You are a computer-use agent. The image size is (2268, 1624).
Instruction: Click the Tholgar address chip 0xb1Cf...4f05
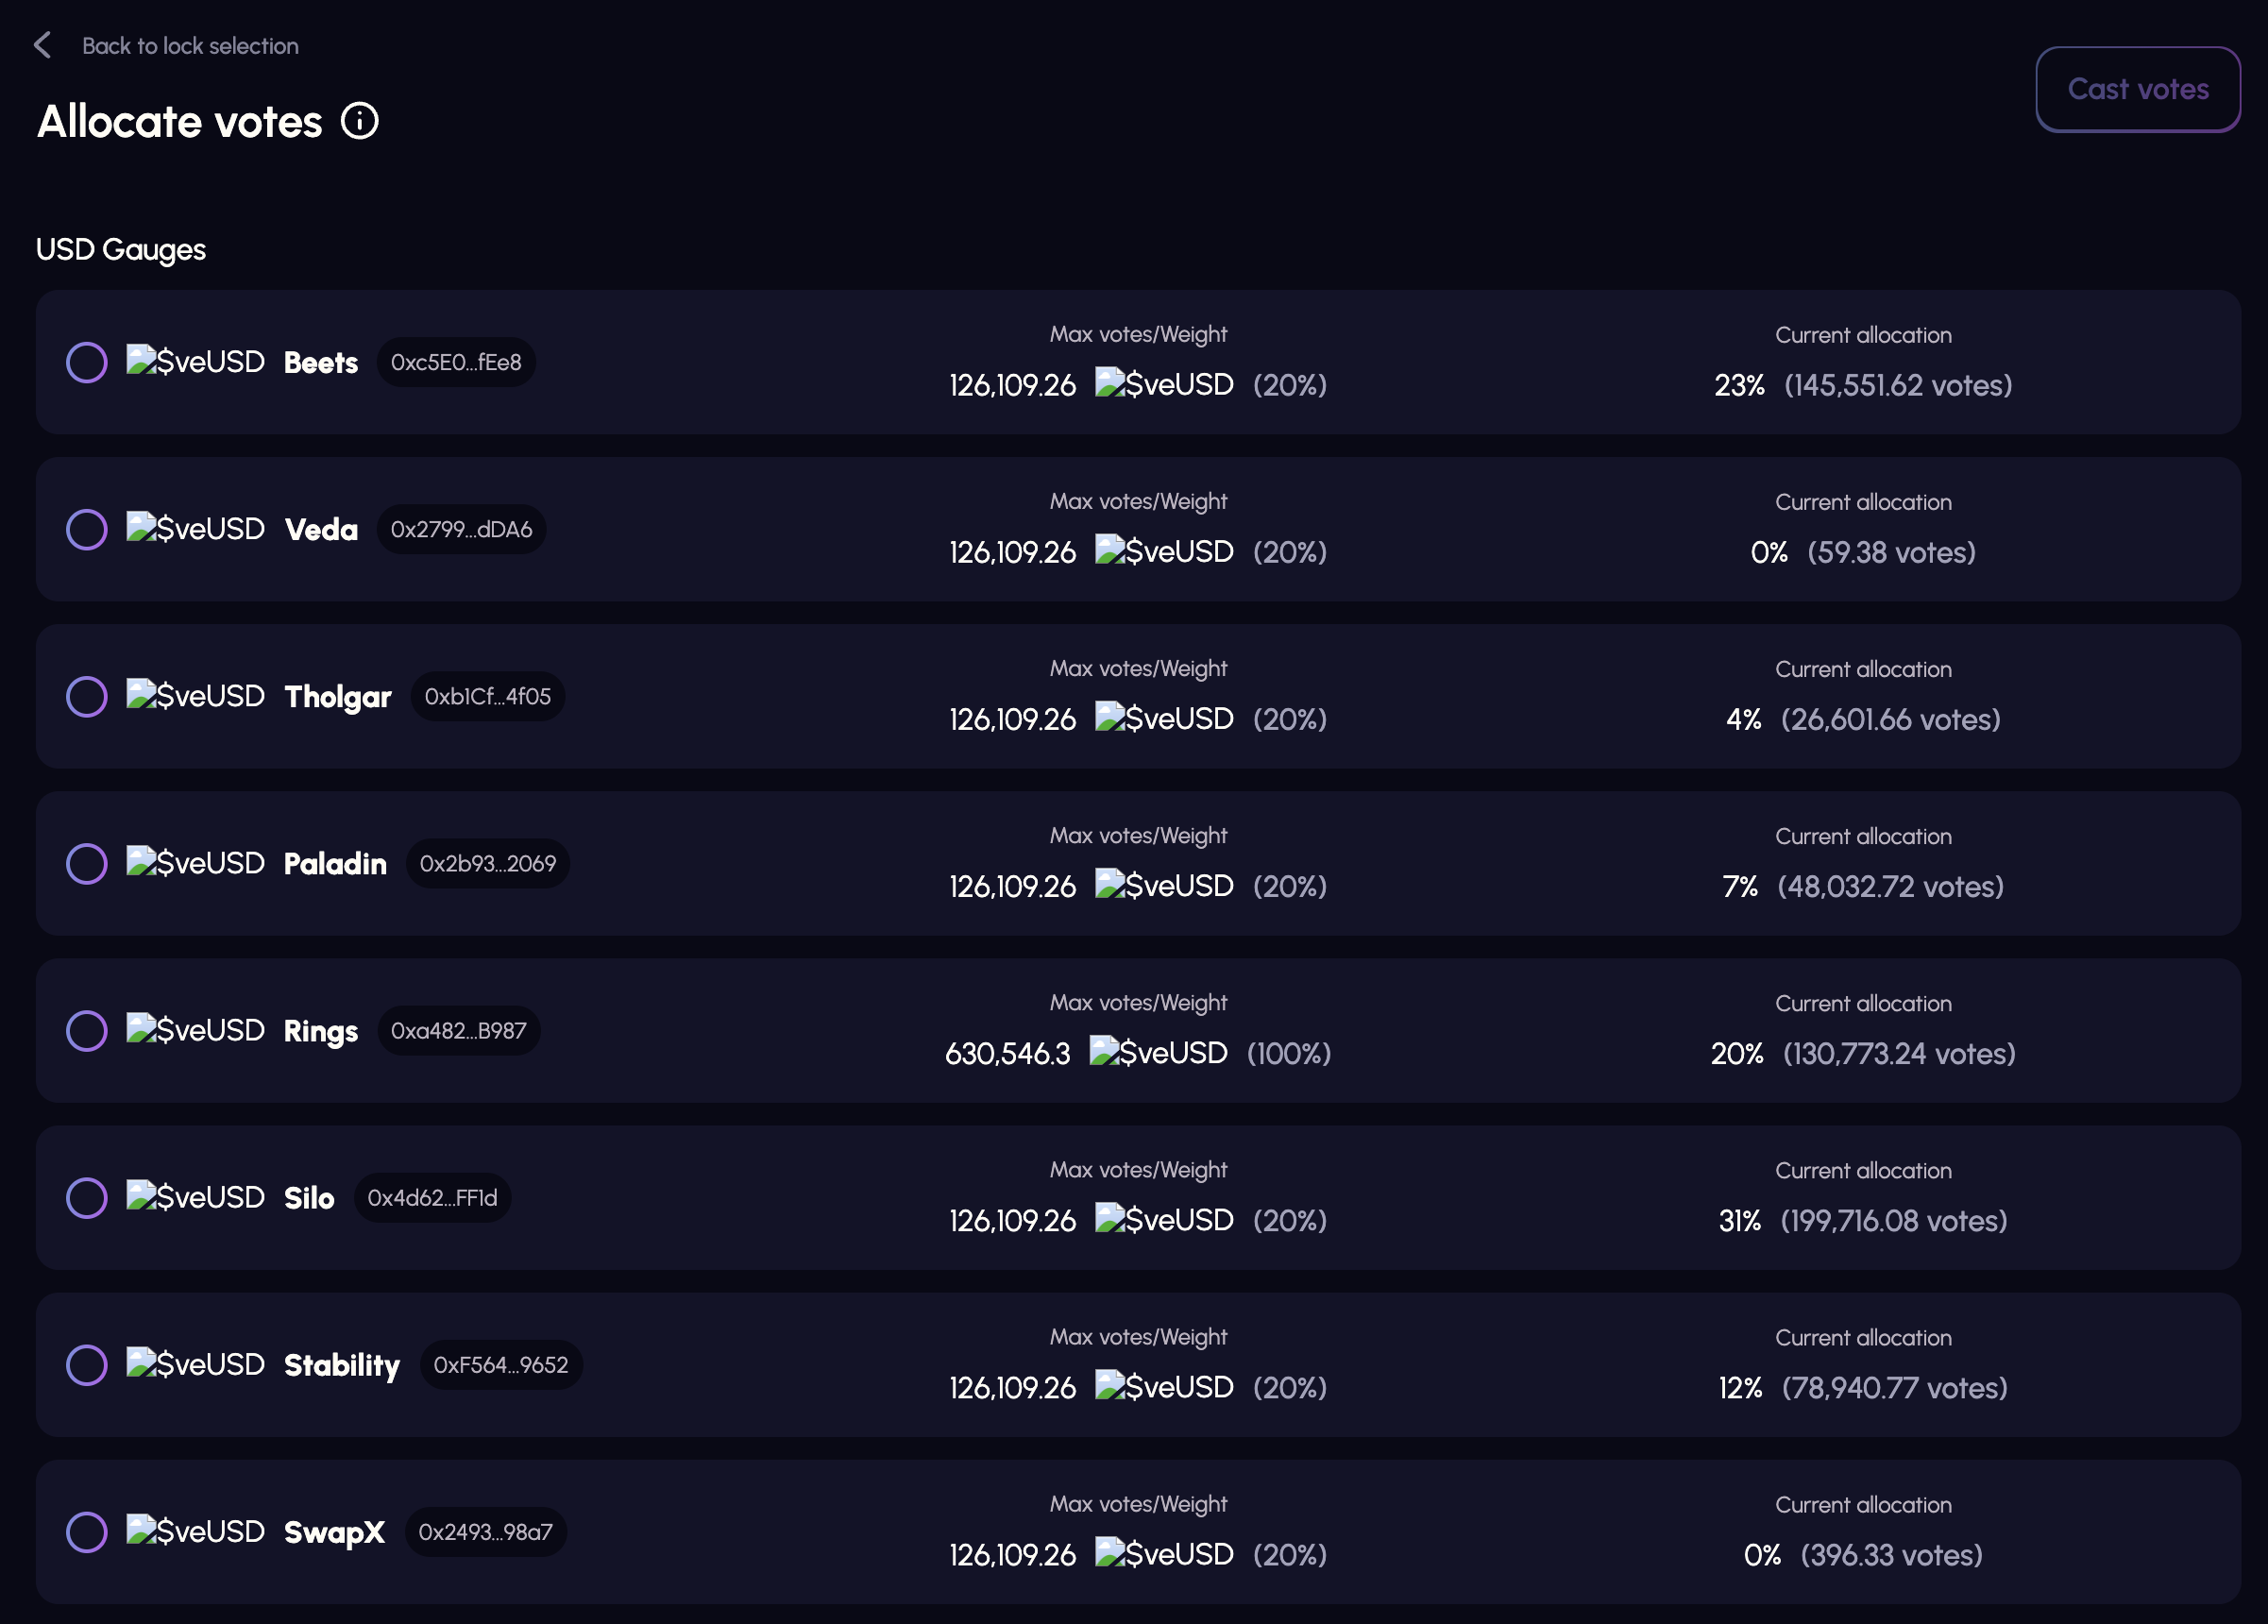tap(487, 696)
